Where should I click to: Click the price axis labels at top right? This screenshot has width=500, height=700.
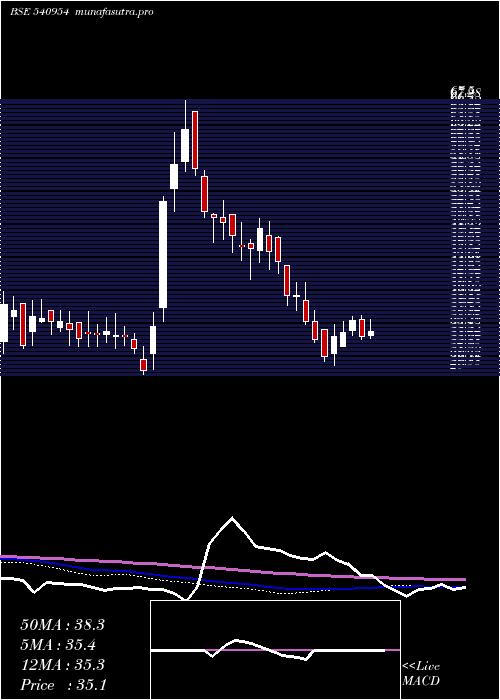click(466, 94)
